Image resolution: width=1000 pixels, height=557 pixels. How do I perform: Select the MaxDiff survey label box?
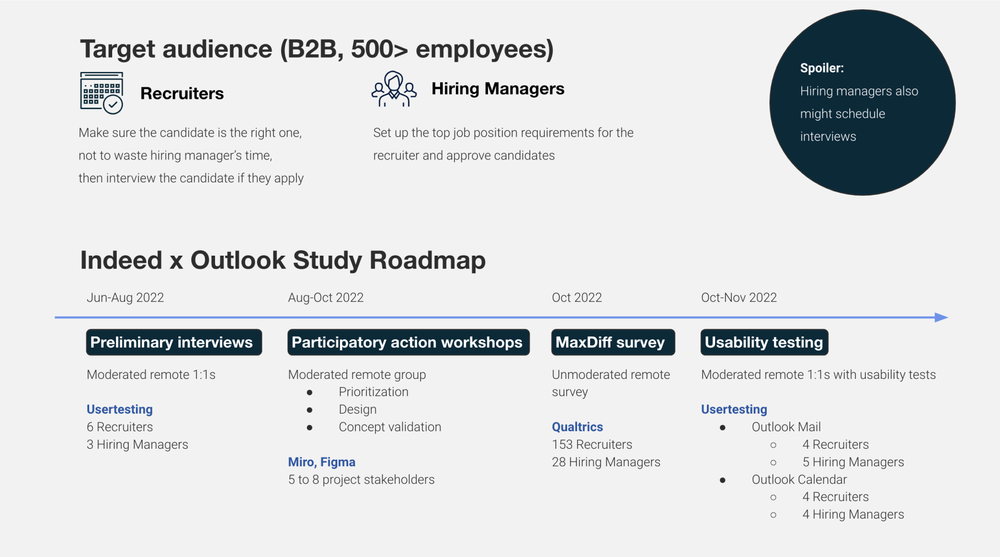(613, 342)
